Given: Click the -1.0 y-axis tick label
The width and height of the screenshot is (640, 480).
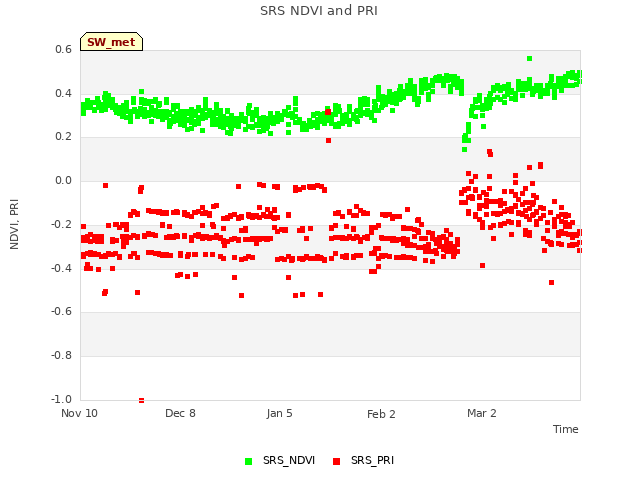Looking at the screenshot, I should (61, 399).
